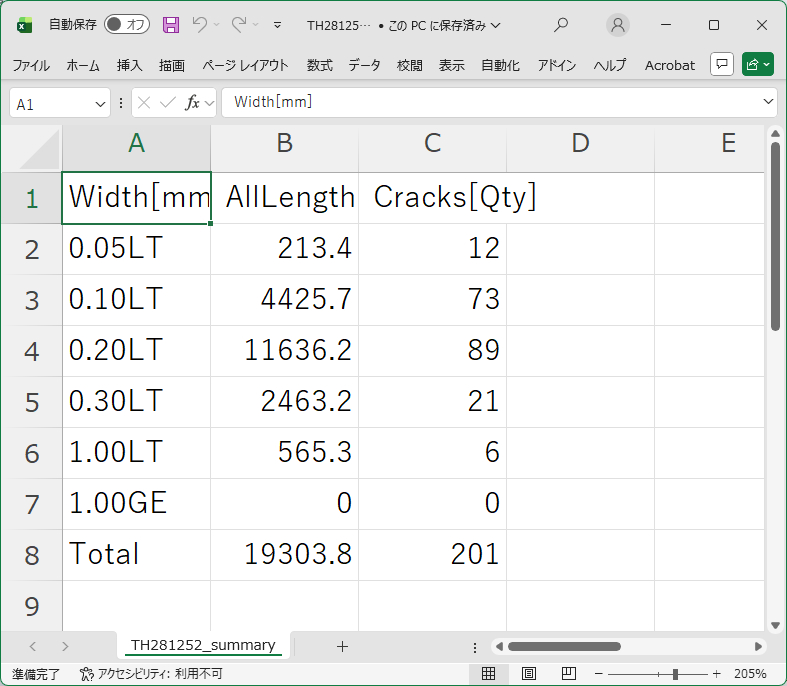Click horizontal scrollbar right arrow
787x686 pixels.
coord(758,646)
